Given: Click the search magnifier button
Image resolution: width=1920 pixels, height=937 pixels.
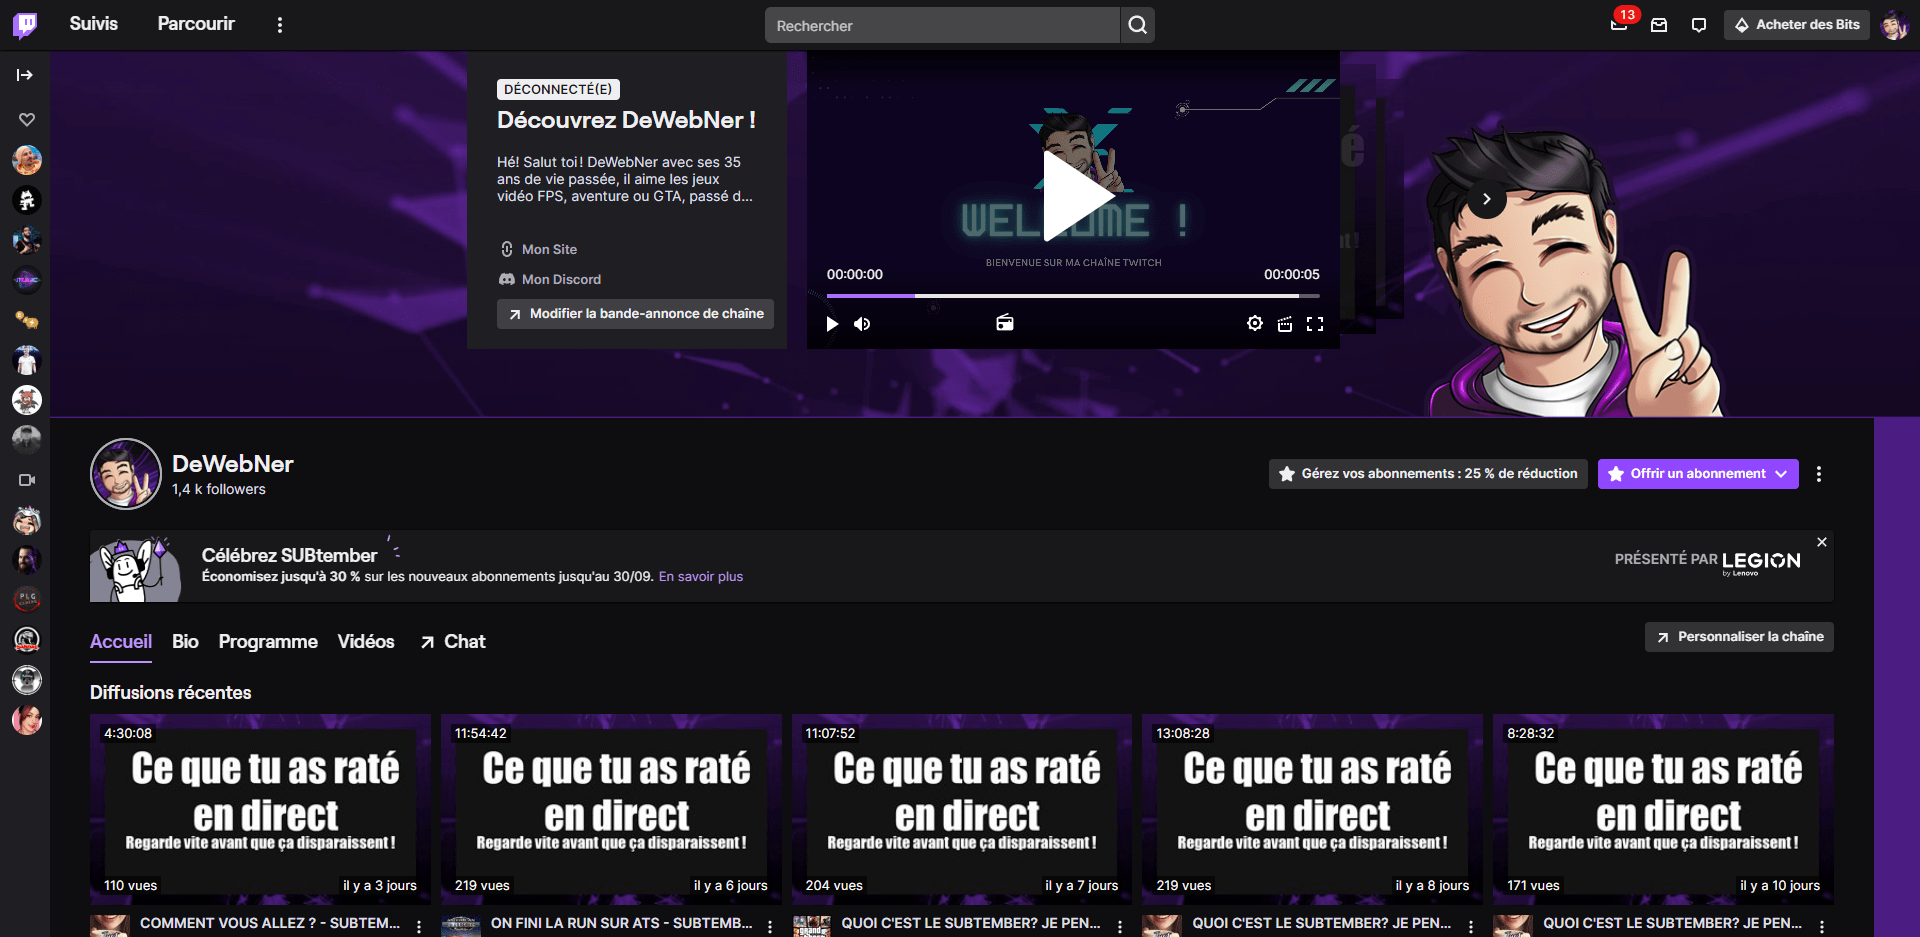Looking at the screenshot, I should [x=1137, y=25].
